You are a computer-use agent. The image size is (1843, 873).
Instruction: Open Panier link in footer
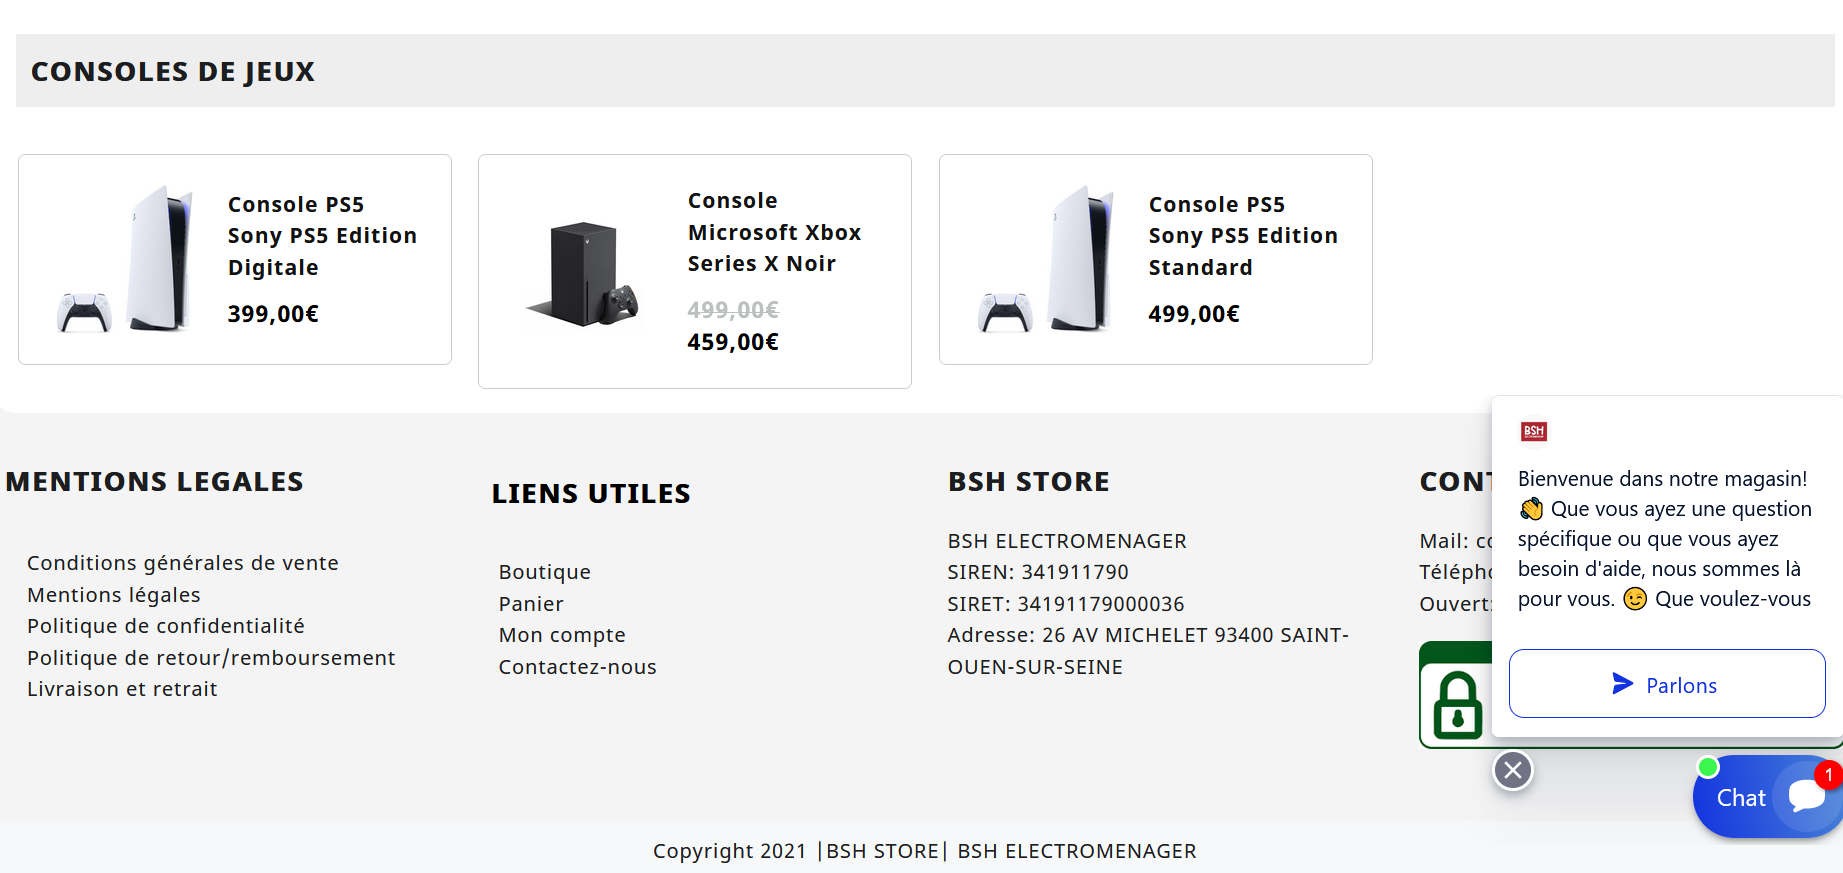tap(531, 604)
